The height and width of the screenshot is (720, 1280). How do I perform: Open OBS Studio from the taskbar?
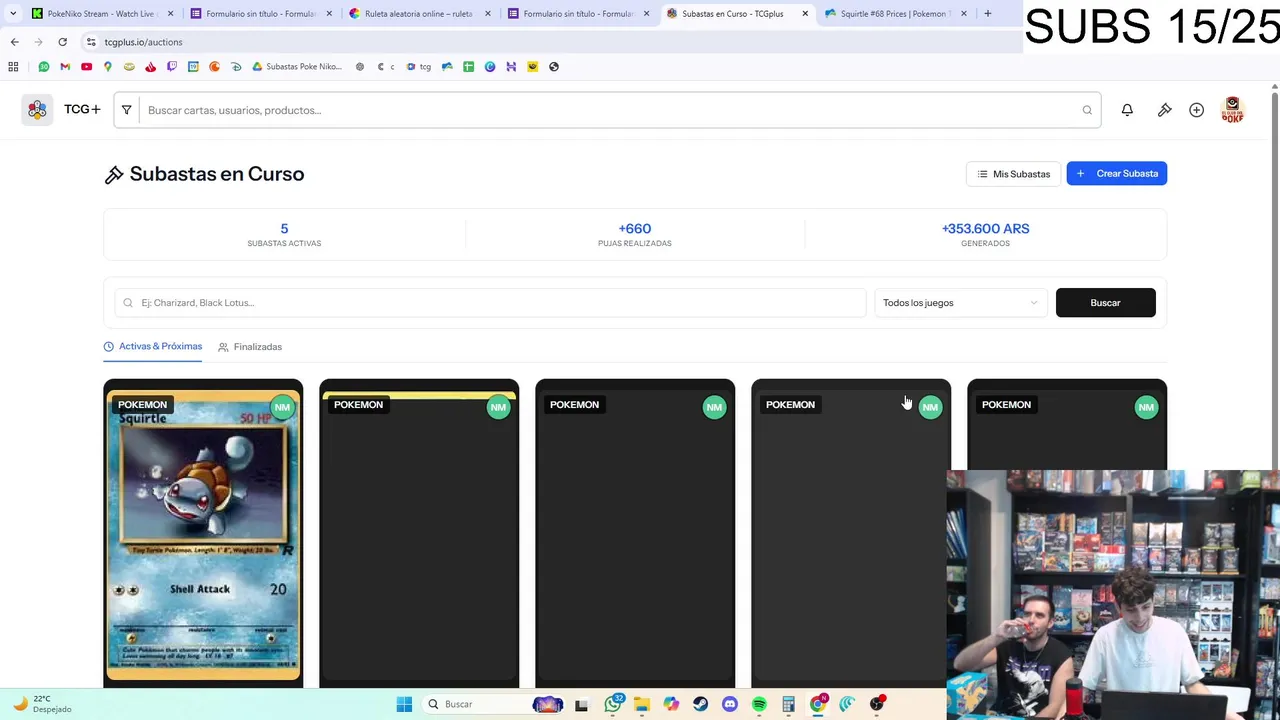click(876, 704)
